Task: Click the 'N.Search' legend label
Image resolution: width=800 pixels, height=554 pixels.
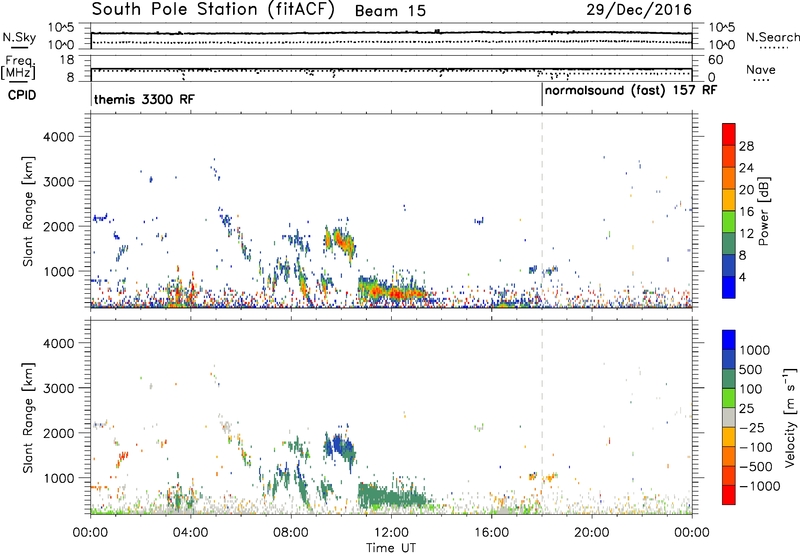Action: 772,37
